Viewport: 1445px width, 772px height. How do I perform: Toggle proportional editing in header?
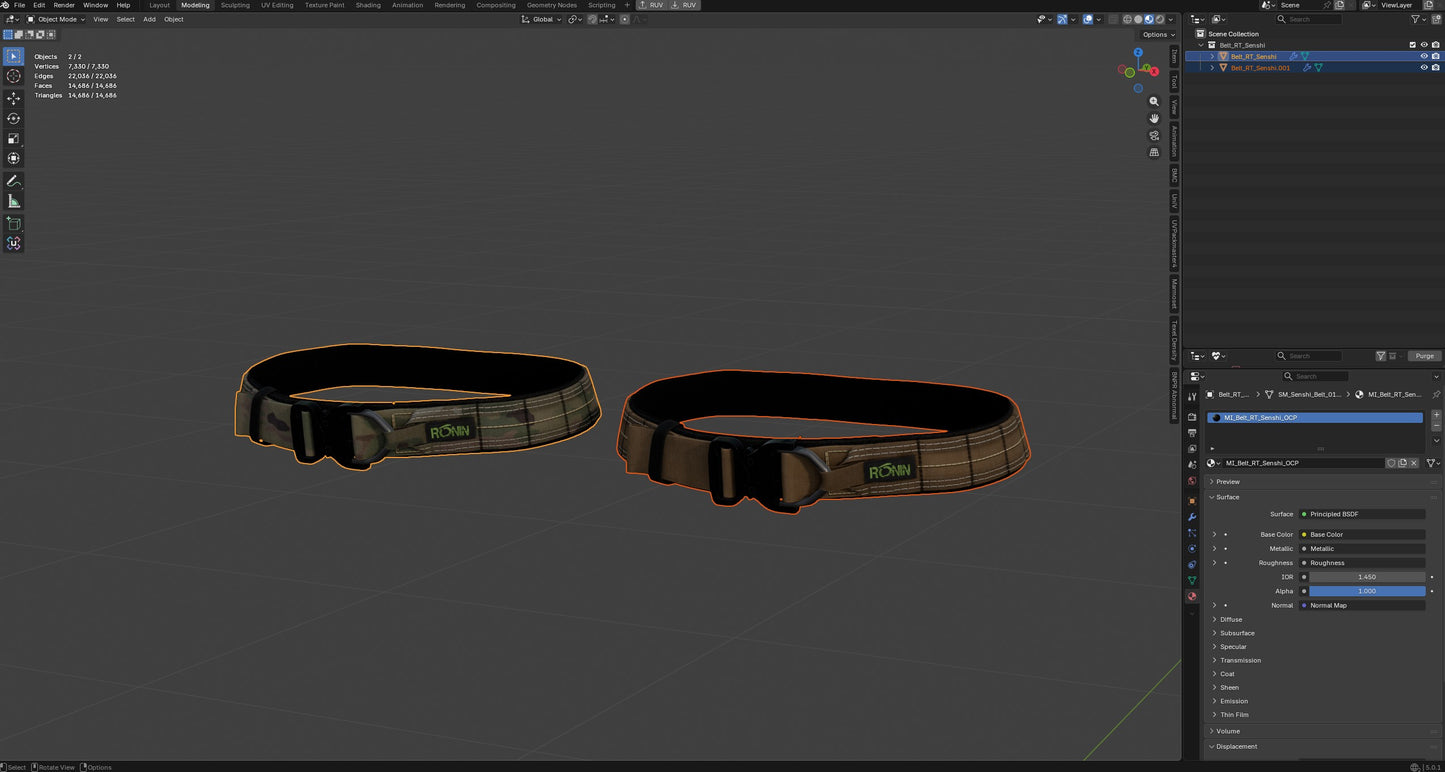pyautogui.click(x=625, y=19)
